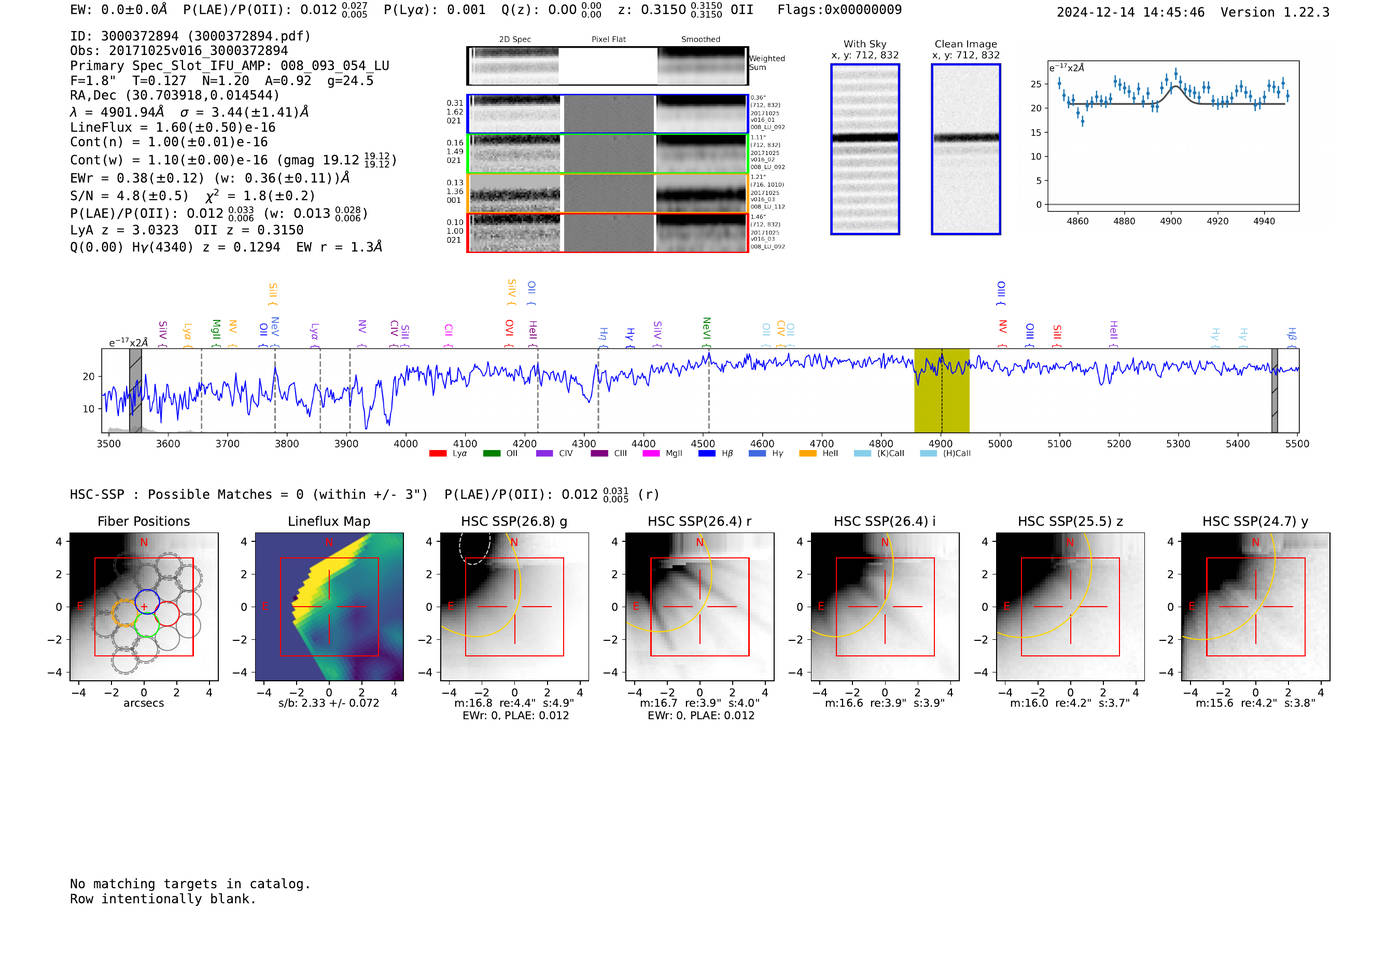Select the 'Primary Spec_Slot_IFU_AMP: 008_093_054_LU' text

(x=230, y=66)
